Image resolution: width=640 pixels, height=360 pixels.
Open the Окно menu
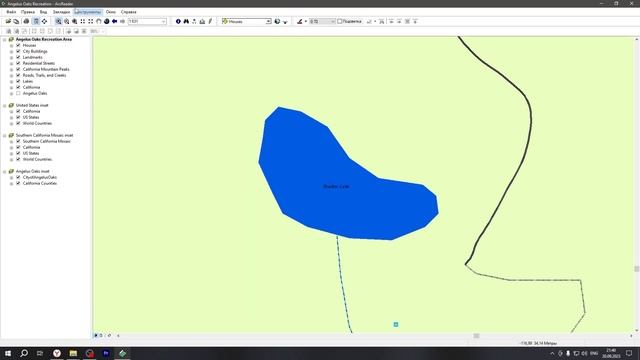111,12
